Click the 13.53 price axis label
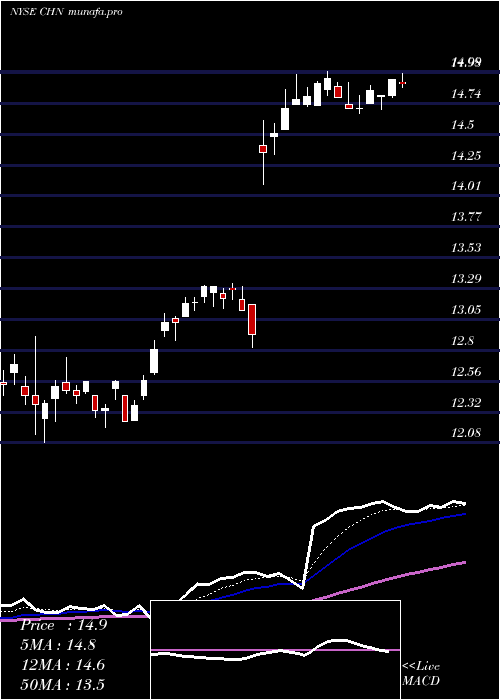This screenshot has height=700, width=500. click(466, 248)
